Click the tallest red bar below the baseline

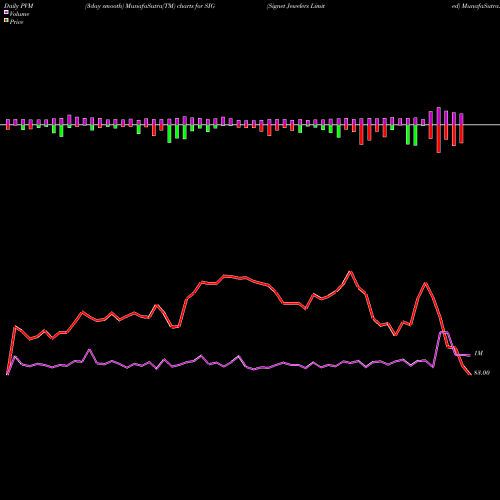(x=439, y=139)
